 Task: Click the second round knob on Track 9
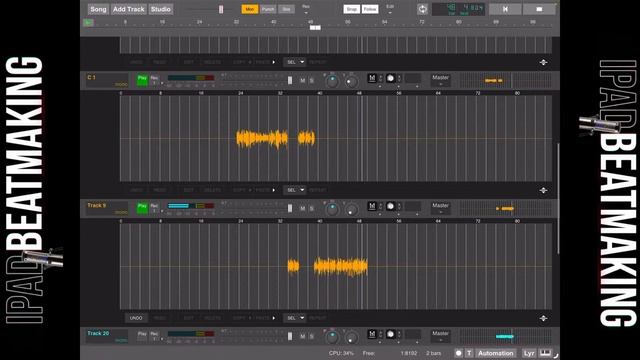point(351,209)
